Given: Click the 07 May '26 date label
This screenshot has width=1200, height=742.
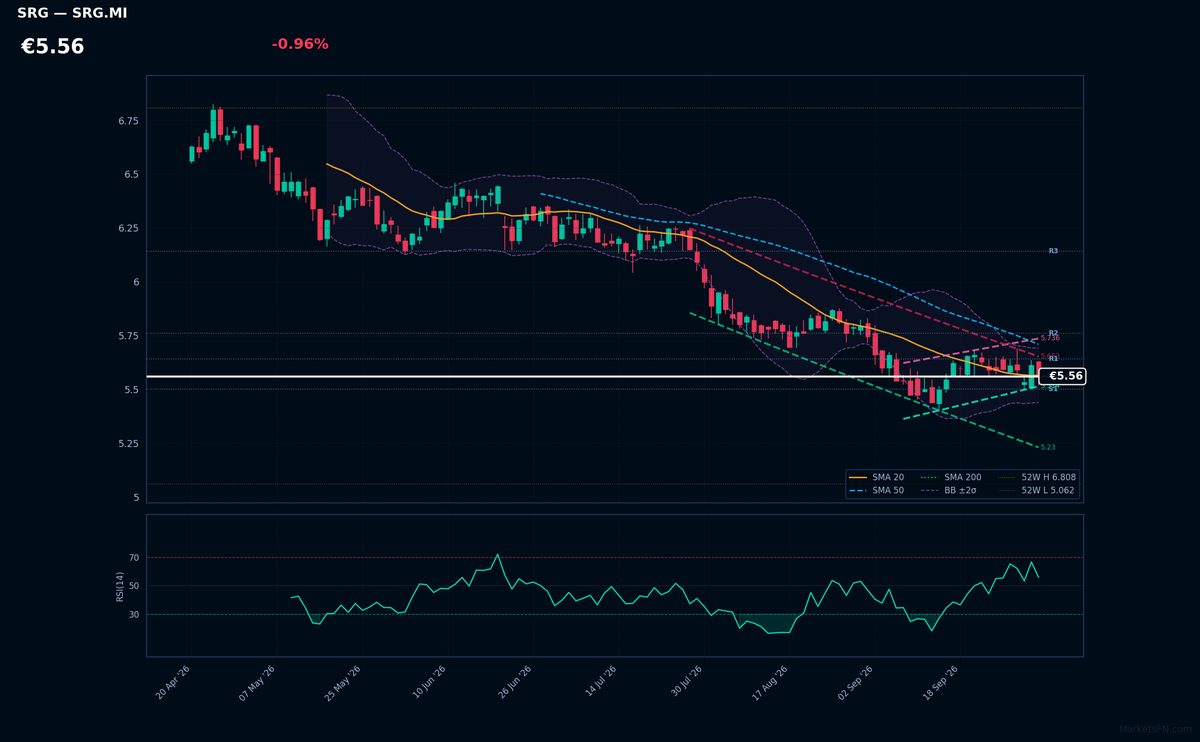Looking at the screenshot, I should 257,682.
